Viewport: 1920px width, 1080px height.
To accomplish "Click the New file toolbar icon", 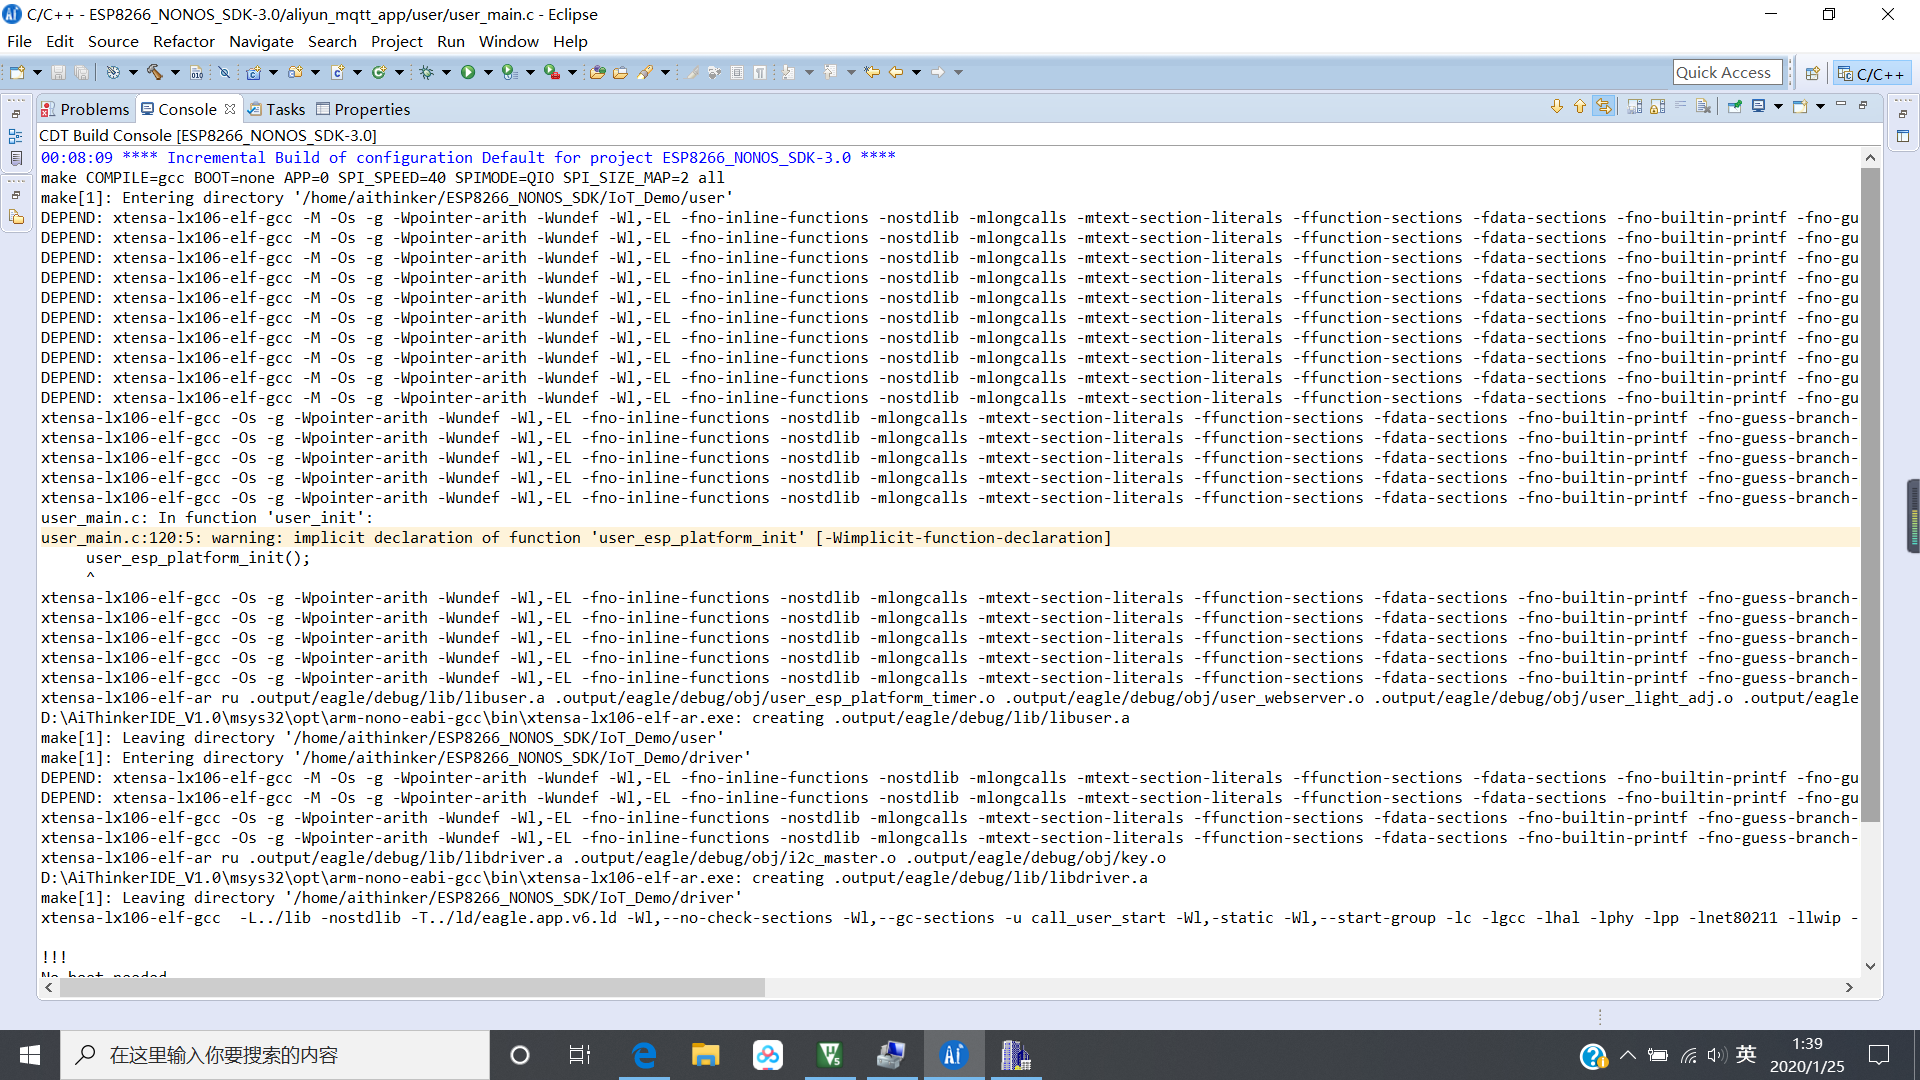I will click(16, 72).
